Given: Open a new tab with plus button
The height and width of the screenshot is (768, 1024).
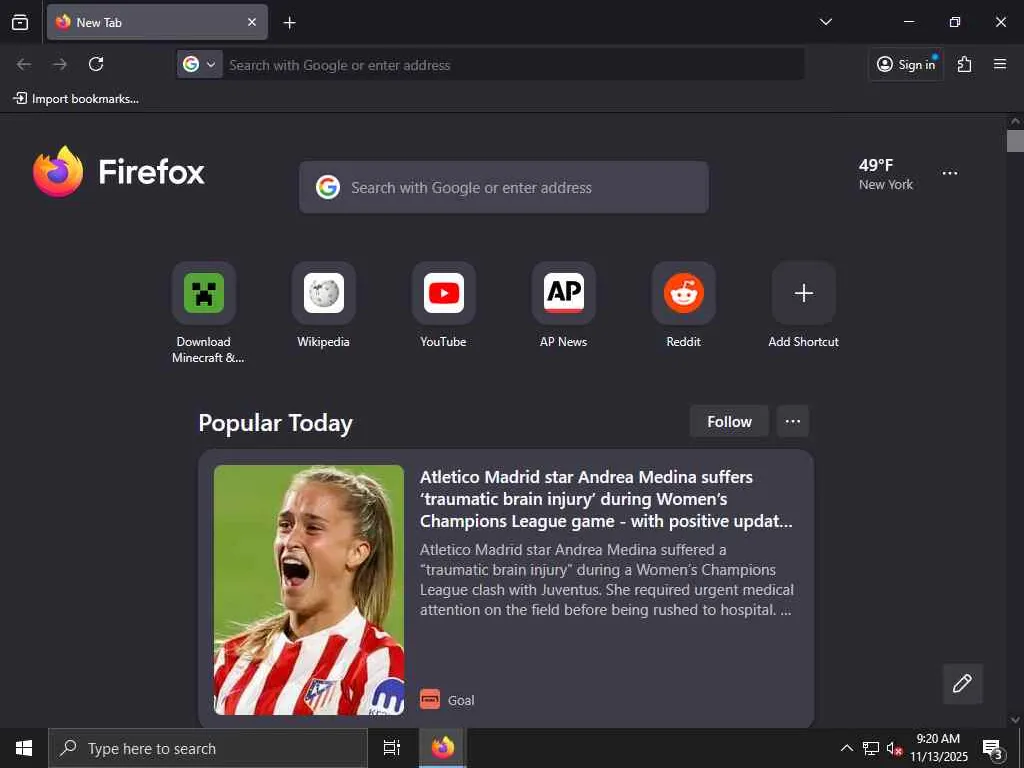Looking at the screenshot, I should [x=289, y=23].
